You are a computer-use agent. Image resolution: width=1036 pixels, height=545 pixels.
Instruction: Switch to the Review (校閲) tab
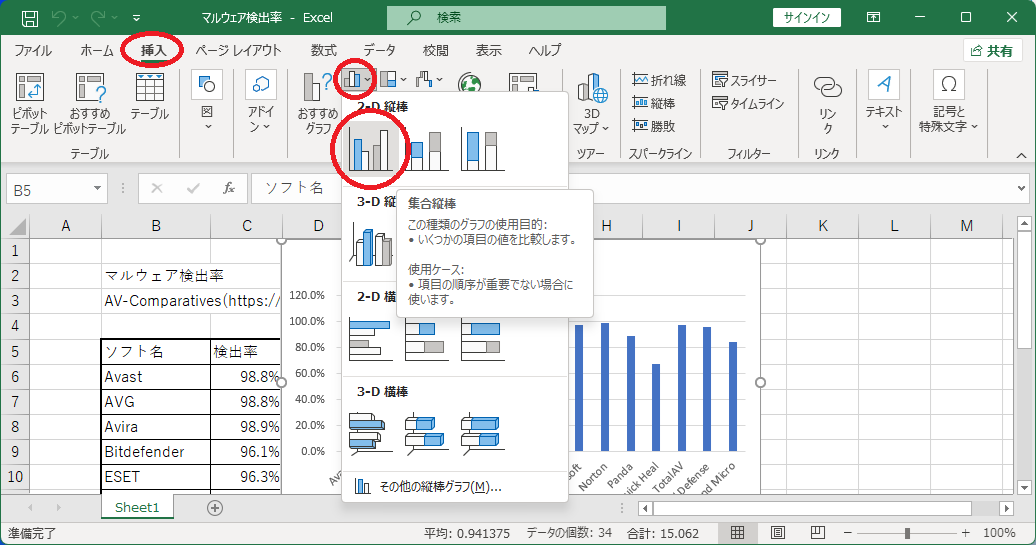[435, 50]
